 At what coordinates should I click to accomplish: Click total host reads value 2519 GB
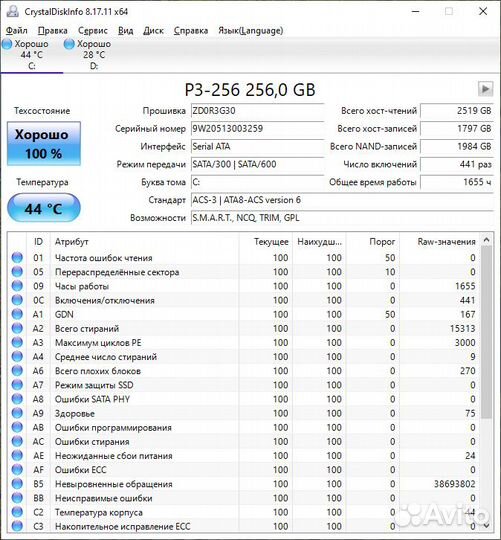[x=457, y=111]
